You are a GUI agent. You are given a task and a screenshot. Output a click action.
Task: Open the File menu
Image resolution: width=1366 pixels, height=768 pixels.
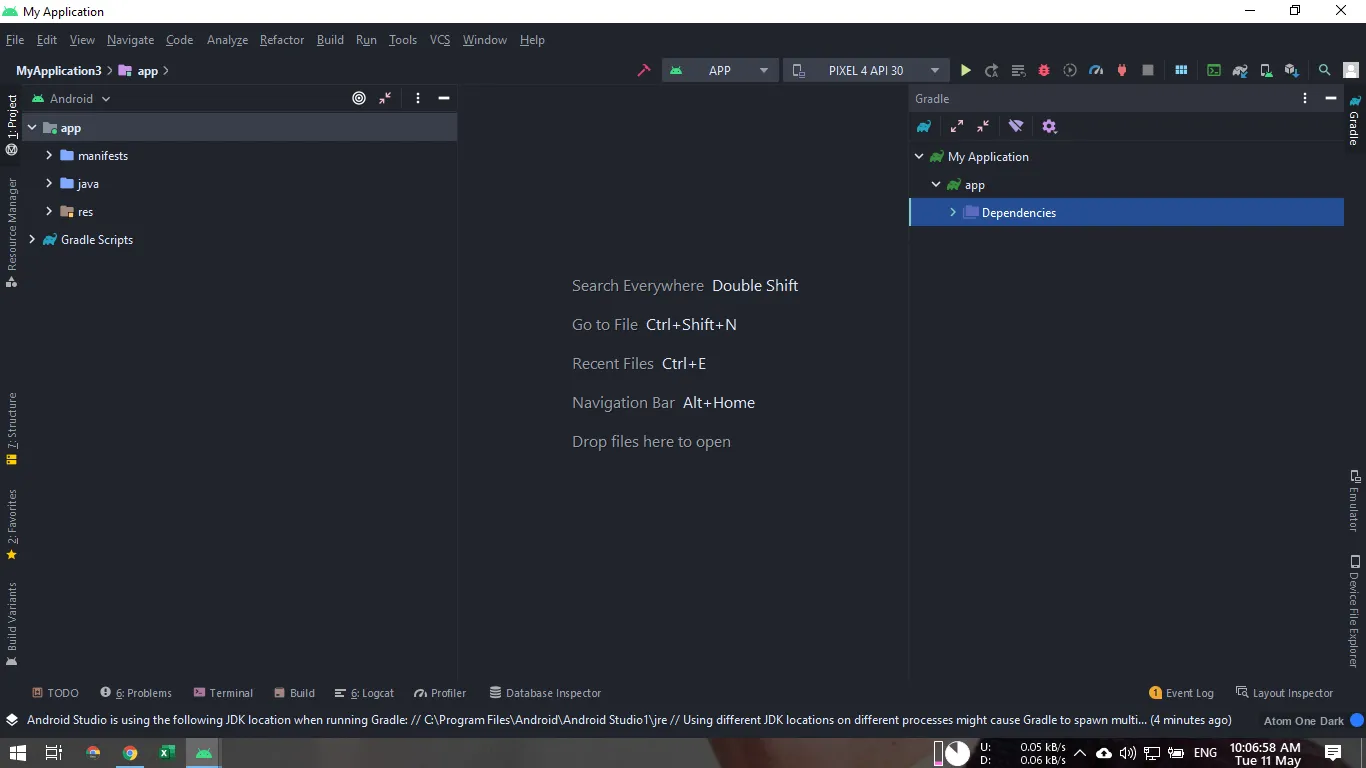tap(15, 40)
